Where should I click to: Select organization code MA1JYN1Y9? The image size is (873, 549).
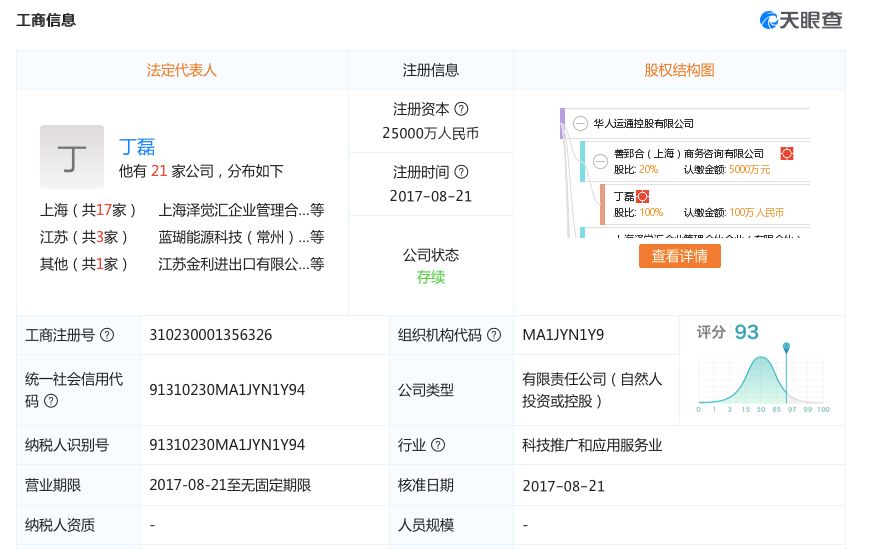(x=563, y=335)
